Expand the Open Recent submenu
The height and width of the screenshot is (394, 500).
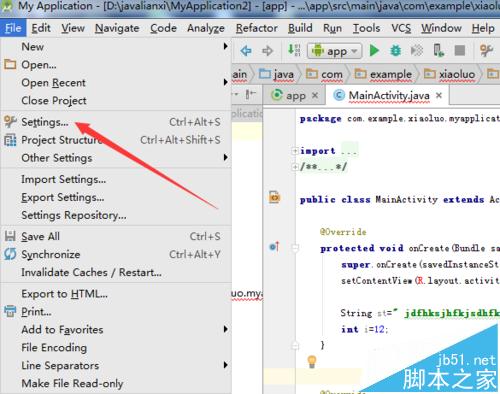point(116,82)
